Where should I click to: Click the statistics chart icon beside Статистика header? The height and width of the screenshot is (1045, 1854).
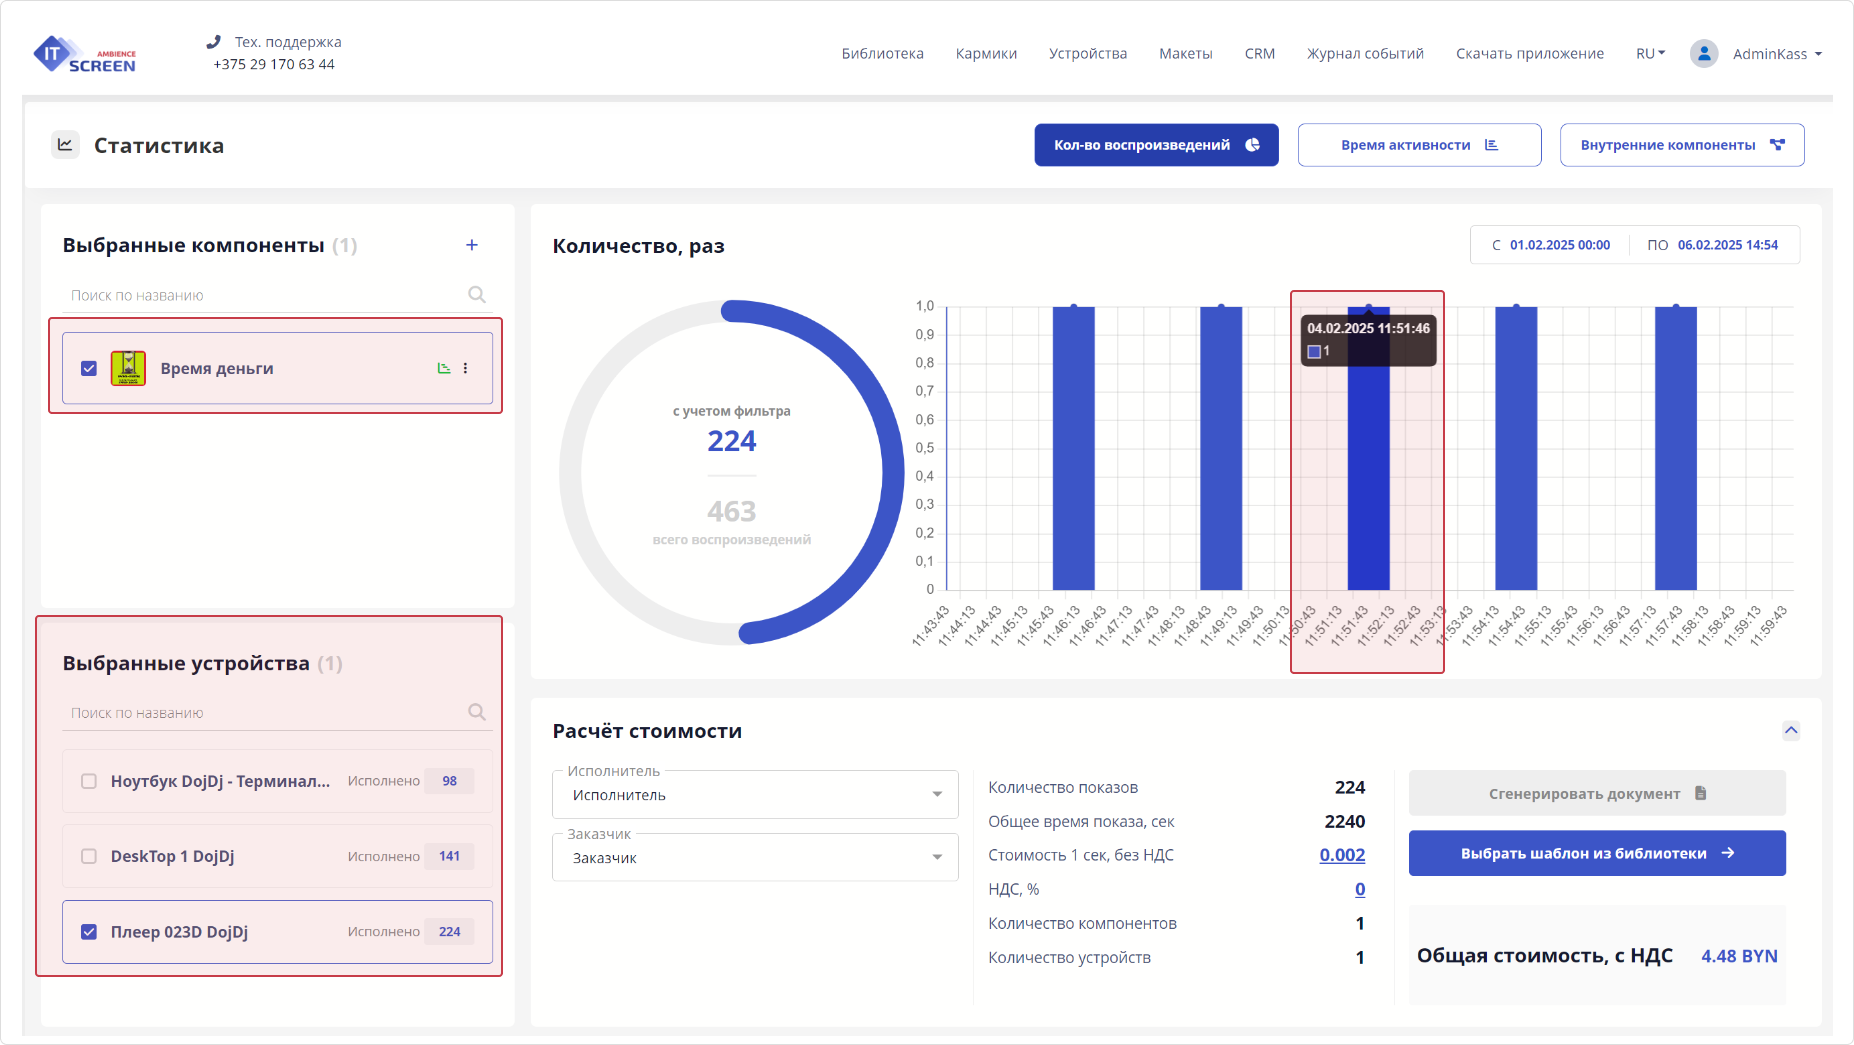[65, 144]
